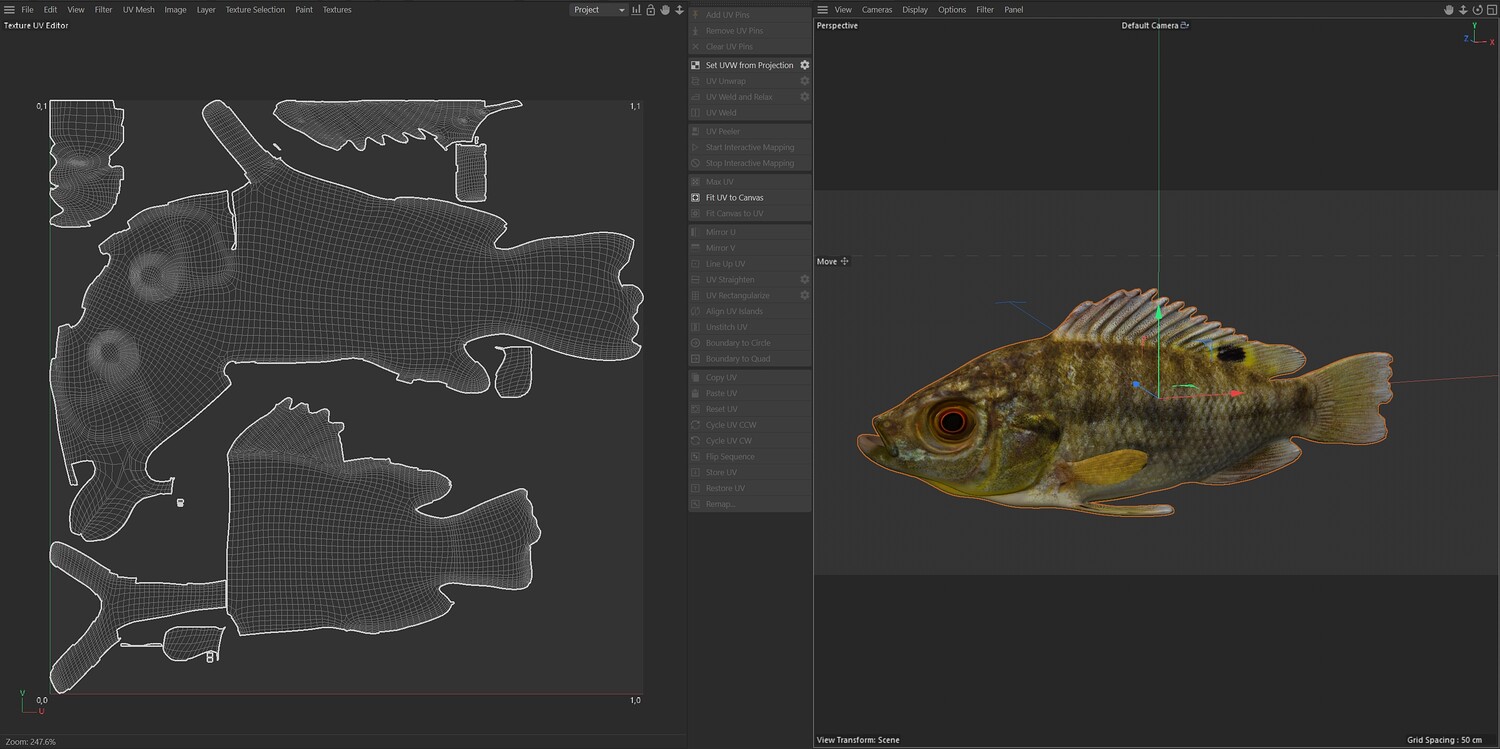1500x749 pixels.
Task: Open the Texture UV Editor hamburger menu
Action: 9,10
